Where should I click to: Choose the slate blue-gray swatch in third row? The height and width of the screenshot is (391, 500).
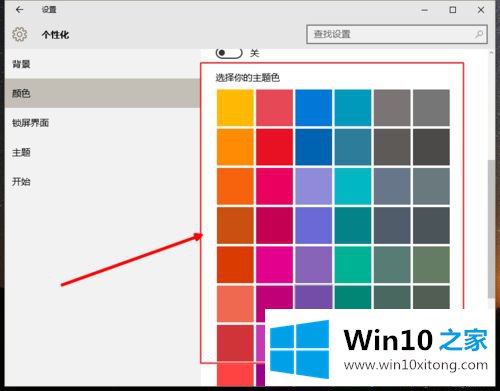[392, 186]
